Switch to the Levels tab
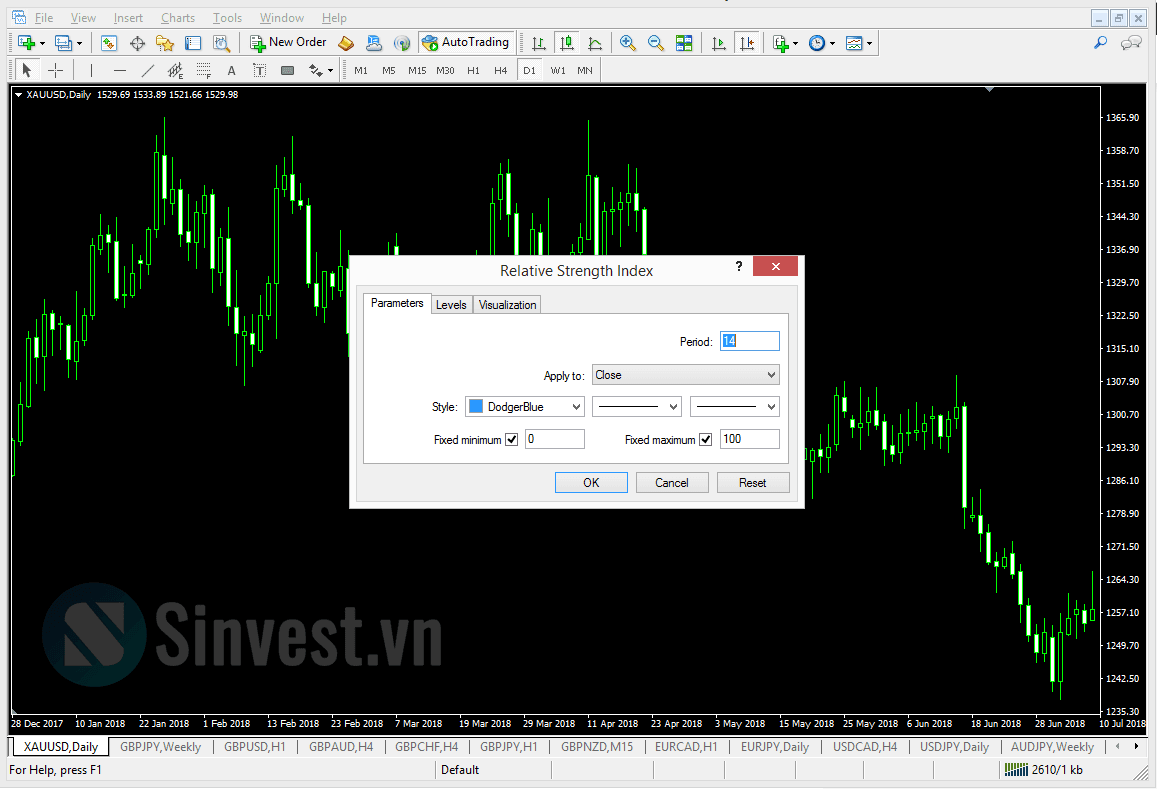The width and height of the screenshot is (1157, 789). coord(451,305)
